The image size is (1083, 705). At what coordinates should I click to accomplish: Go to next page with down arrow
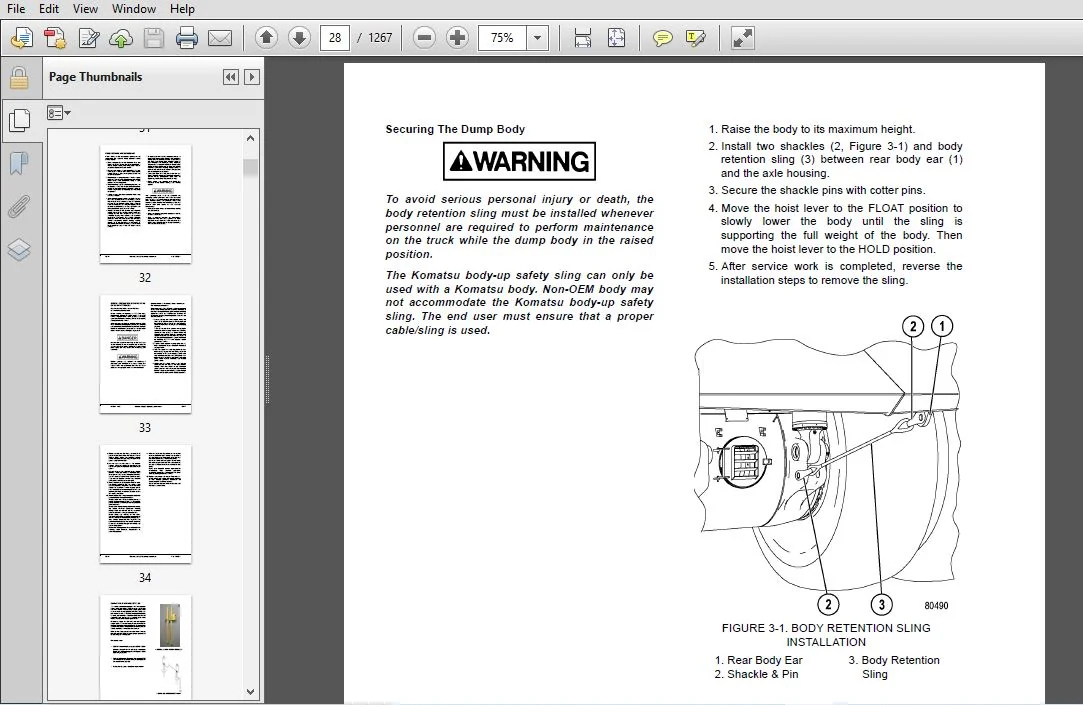coord(299,37)
